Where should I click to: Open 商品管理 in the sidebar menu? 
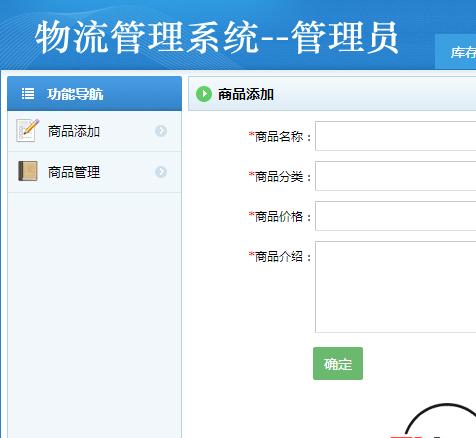94,172
